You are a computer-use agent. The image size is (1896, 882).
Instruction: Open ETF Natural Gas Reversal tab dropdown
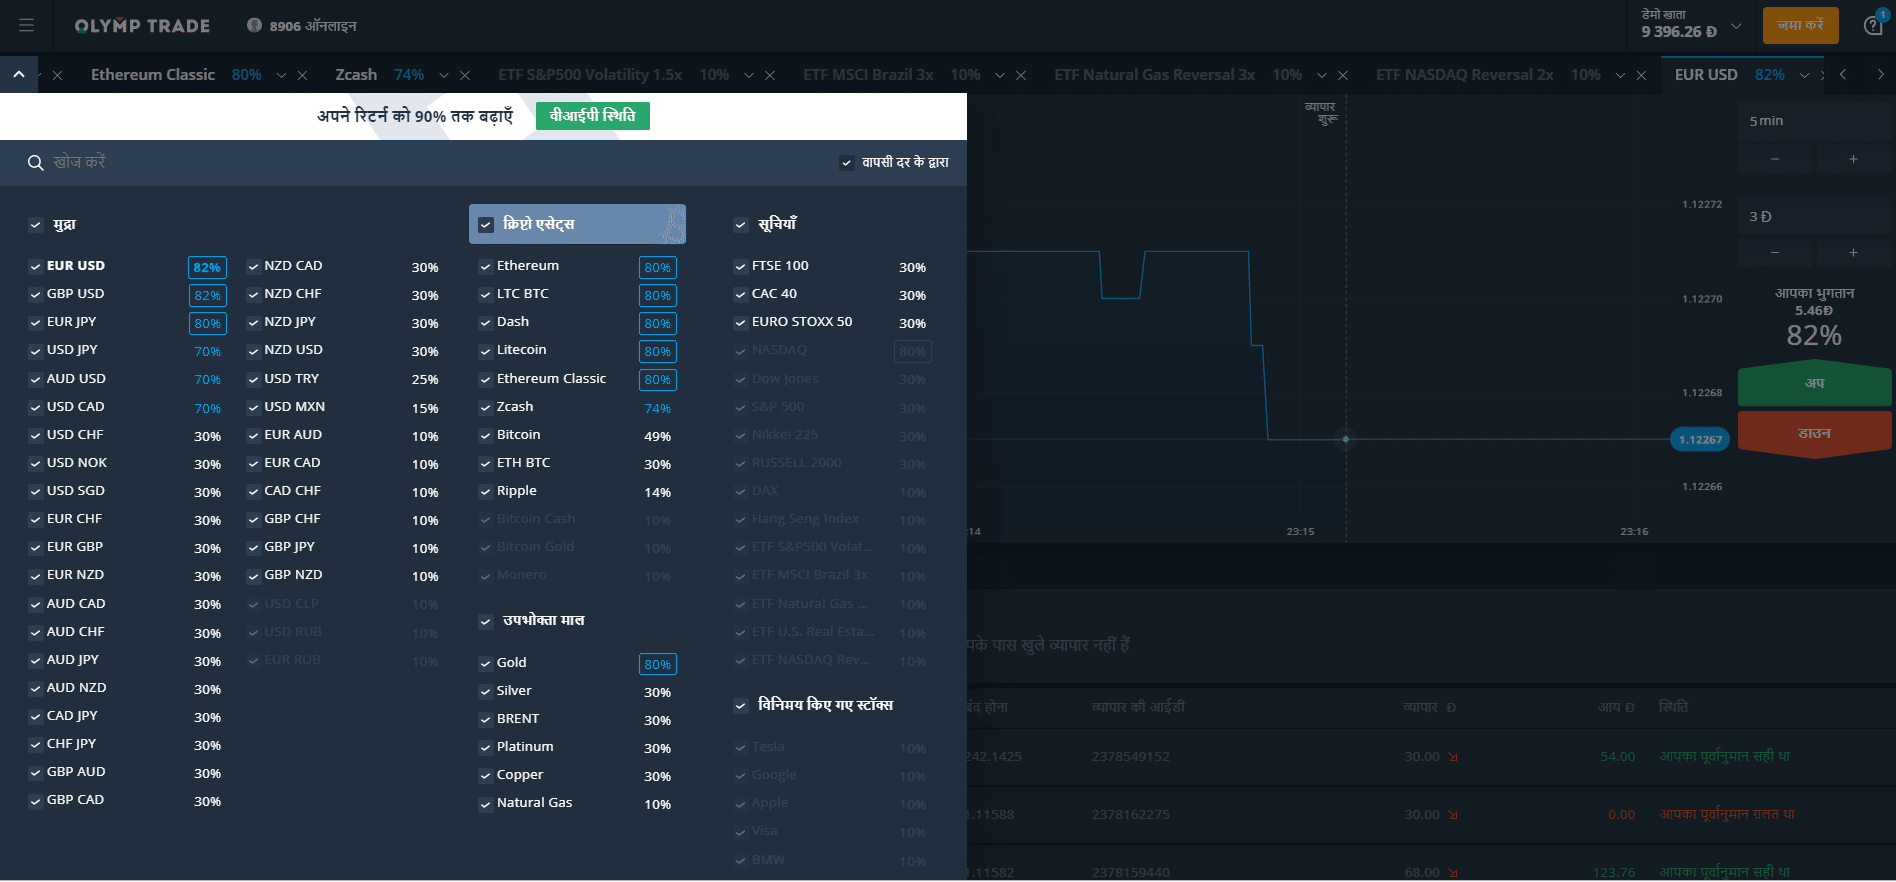pos(1322,75)
